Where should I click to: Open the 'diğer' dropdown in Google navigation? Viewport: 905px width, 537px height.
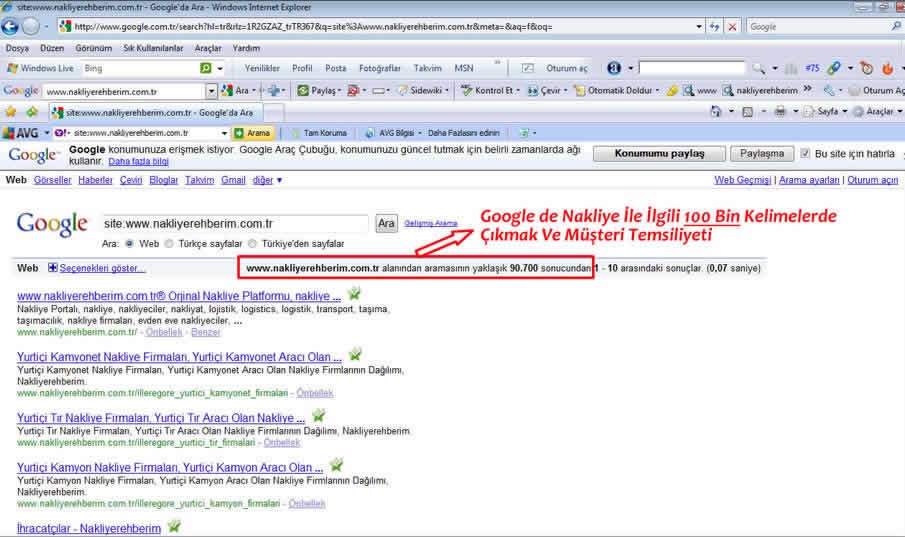[x=267, y=180]
